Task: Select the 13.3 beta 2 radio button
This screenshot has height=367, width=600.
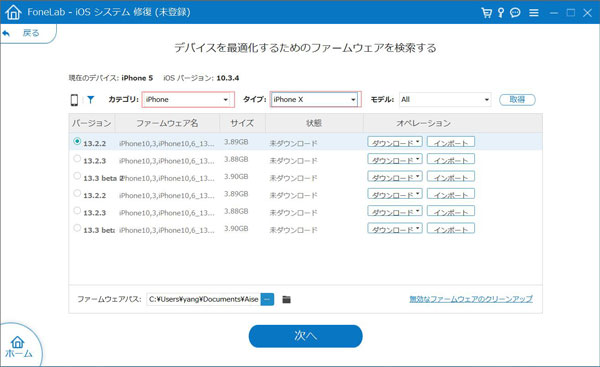Action: (x=77, y=176)
